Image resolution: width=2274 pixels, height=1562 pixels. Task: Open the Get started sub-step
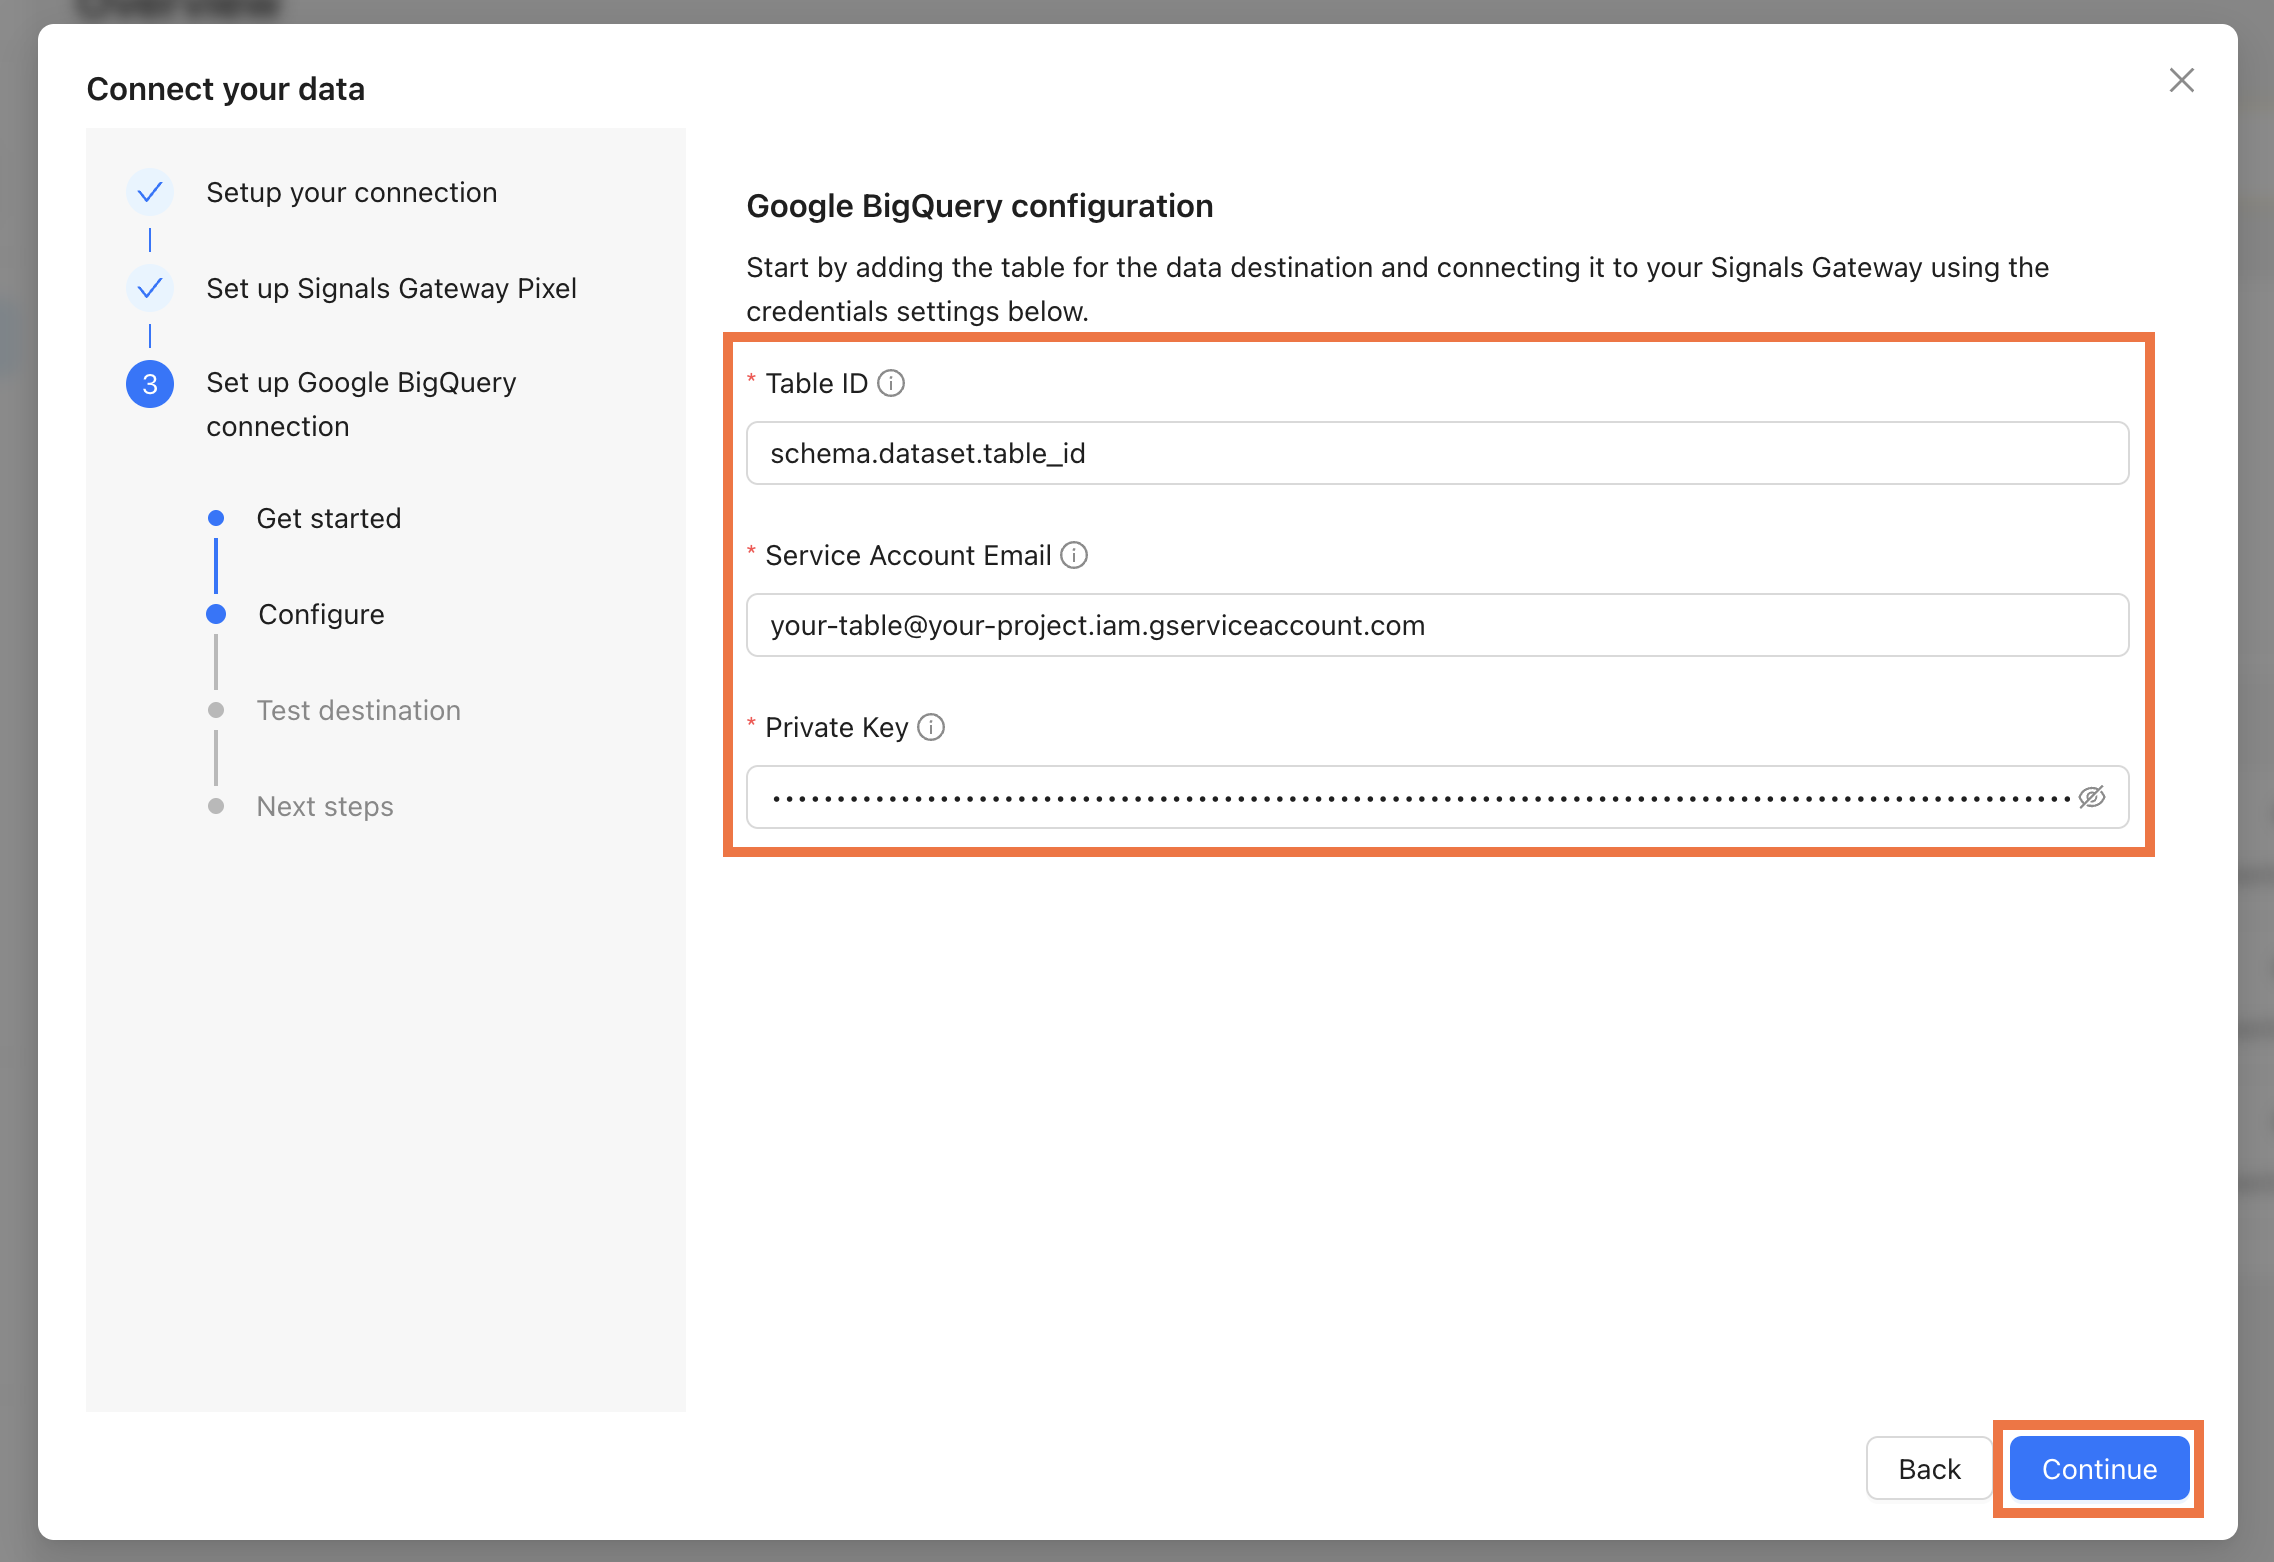(328, 519)
